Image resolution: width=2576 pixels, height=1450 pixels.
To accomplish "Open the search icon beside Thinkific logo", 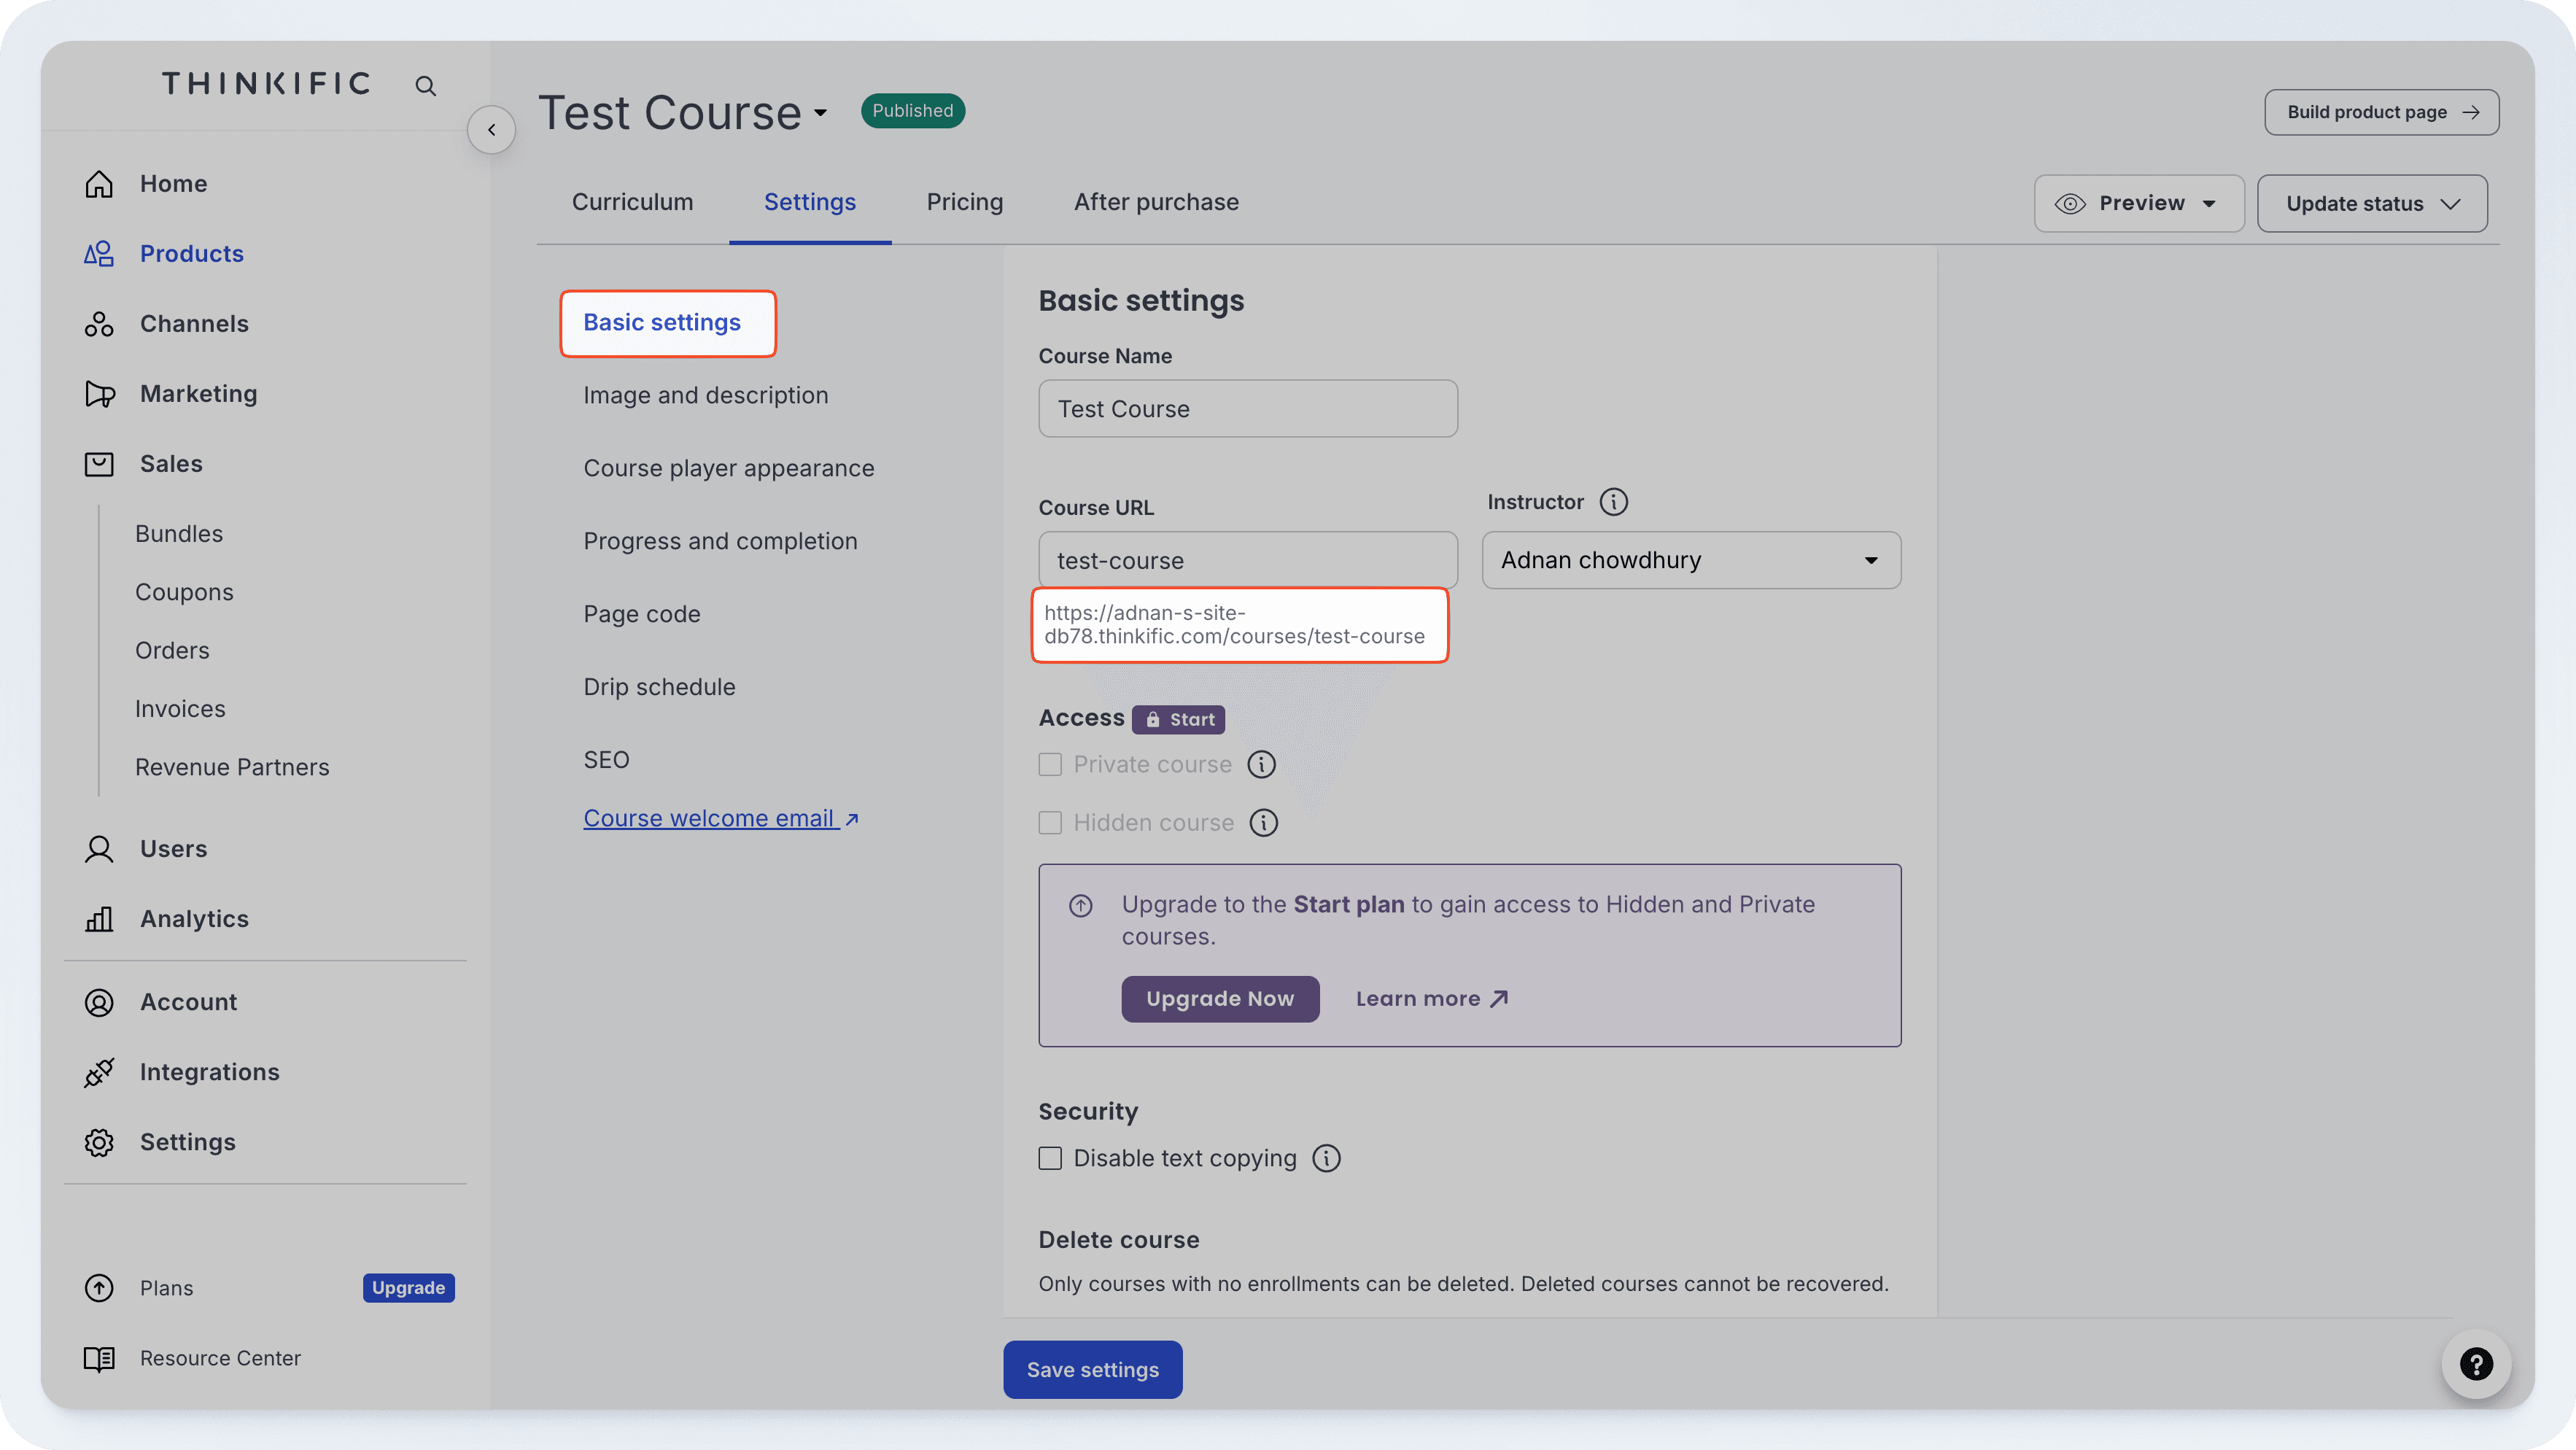I will tap(425, 85).
